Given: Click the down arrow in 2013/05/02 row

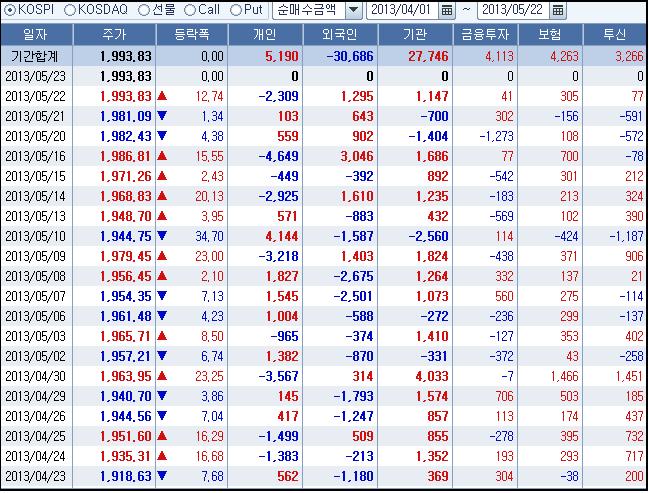Looking at the screenshot, I should (x=162, y=356).
